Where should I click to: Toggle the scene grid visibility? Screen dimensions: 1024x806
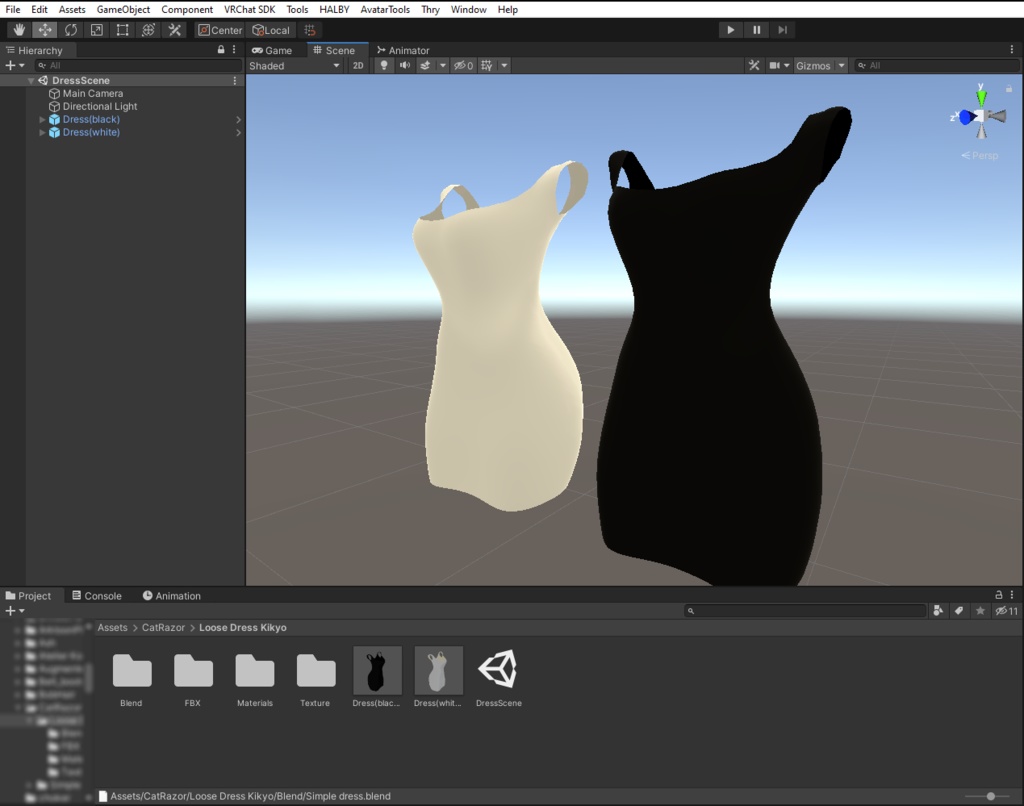(486, 65)
